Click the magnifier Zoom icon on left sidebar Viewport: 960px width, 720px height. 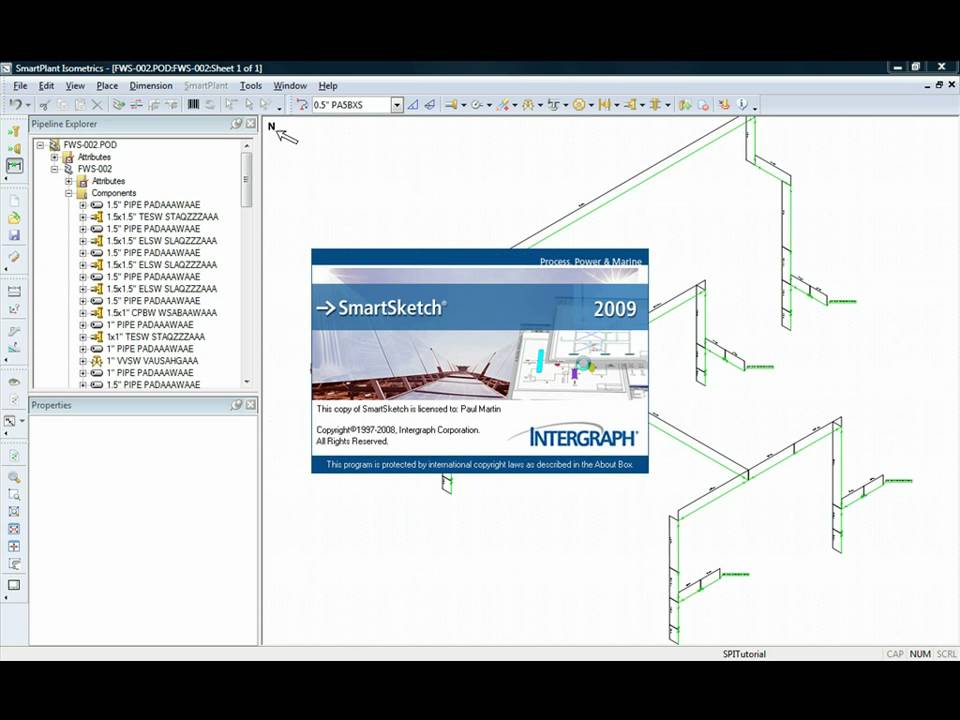point(14,478)
